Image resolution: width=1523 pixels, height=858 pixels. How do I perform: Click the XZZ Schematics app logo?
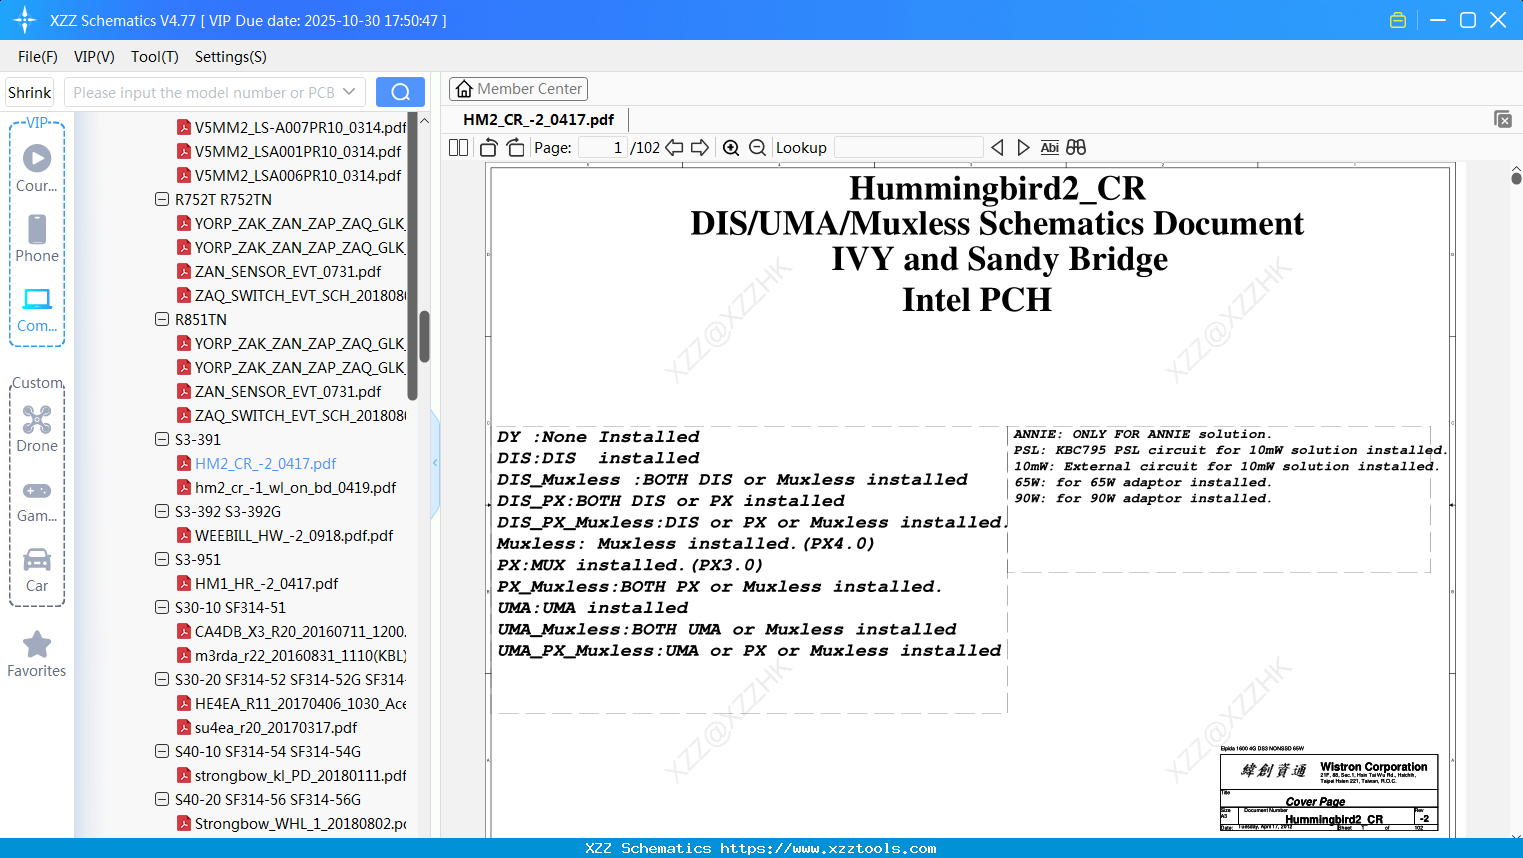pos(25,20)
